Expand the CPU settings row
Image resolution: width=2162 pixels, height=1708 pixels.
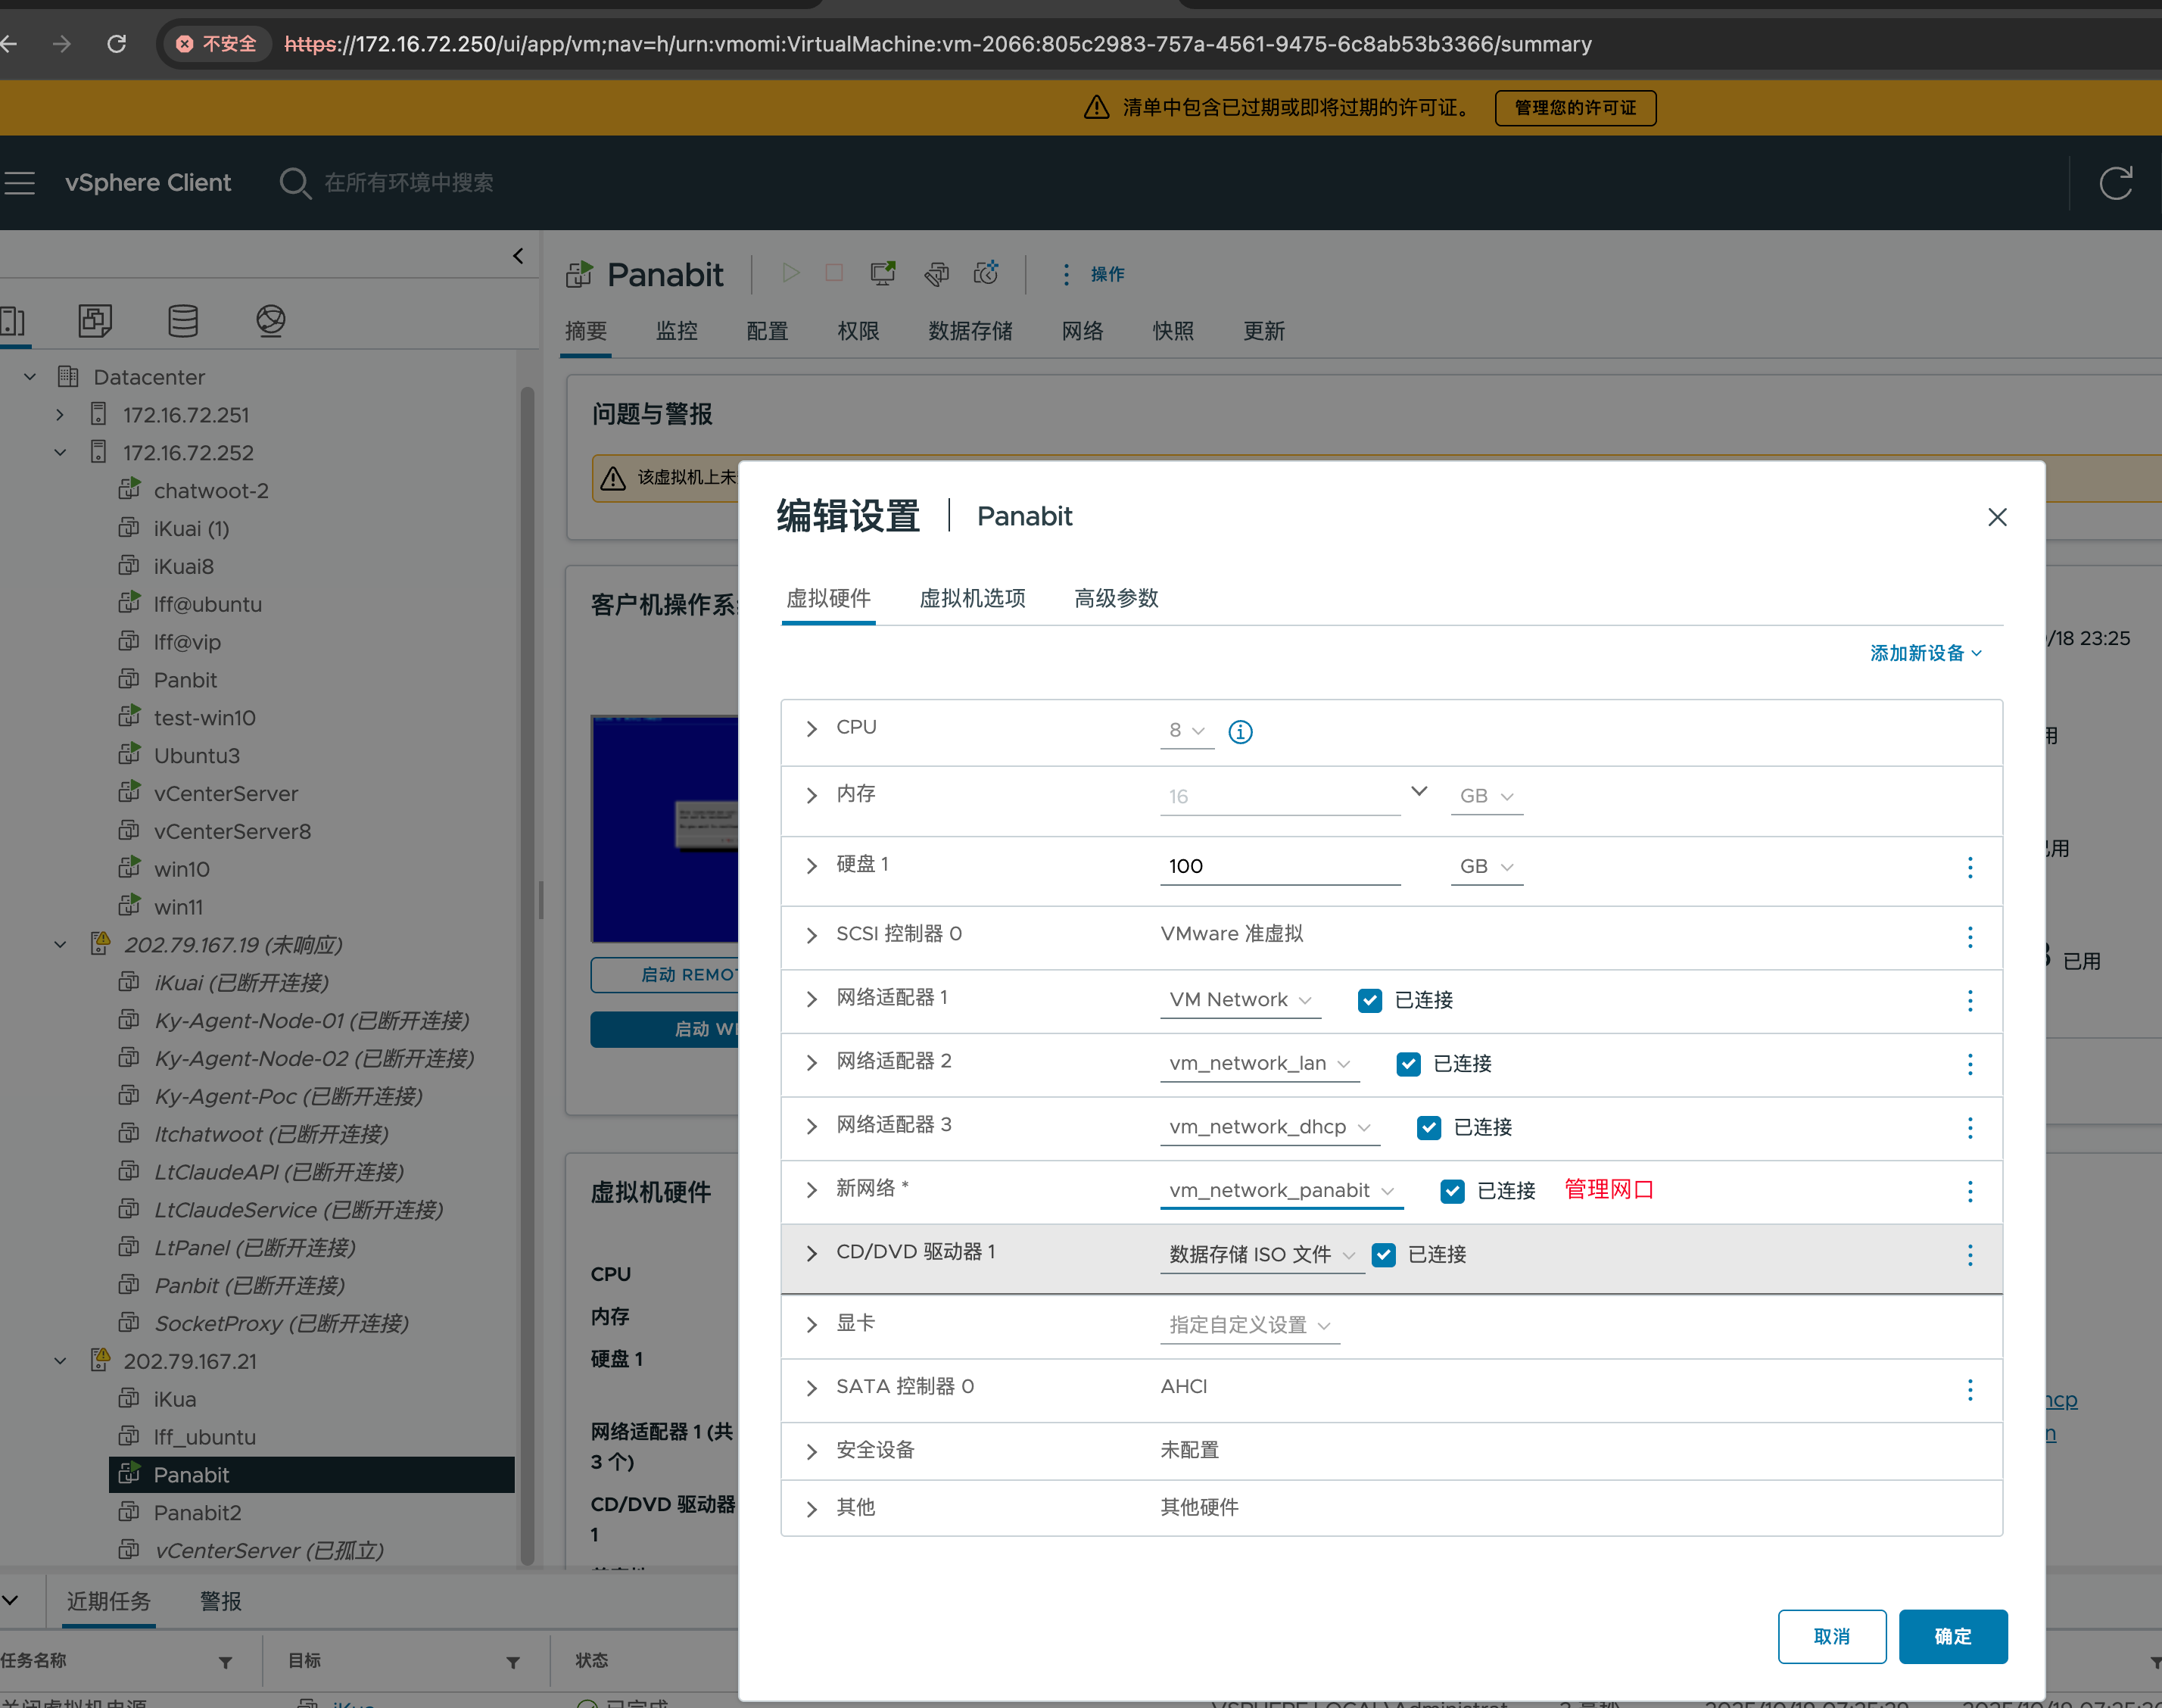[811, 729]
